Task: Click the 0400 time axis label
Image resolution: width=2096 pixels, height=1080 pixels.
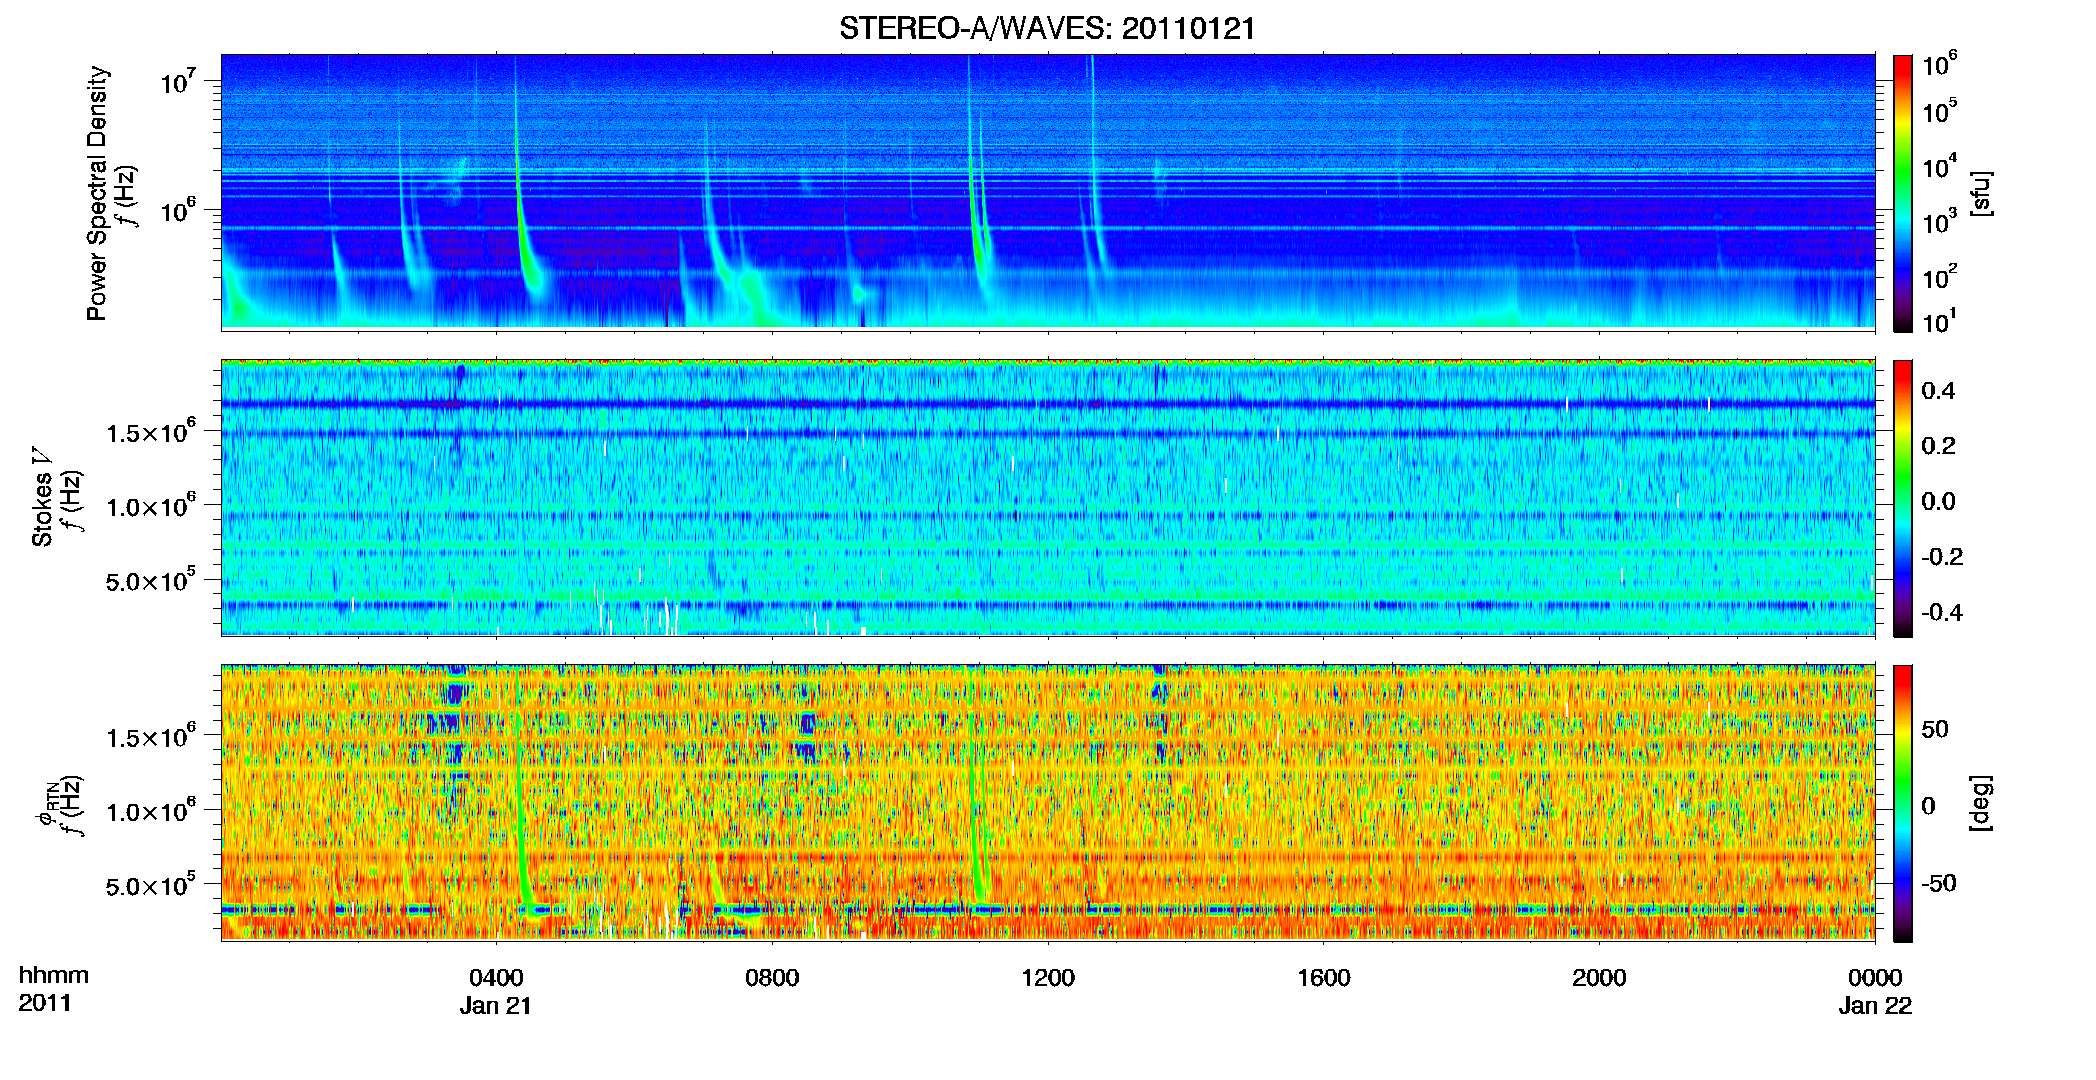Action: coord(496,978)
